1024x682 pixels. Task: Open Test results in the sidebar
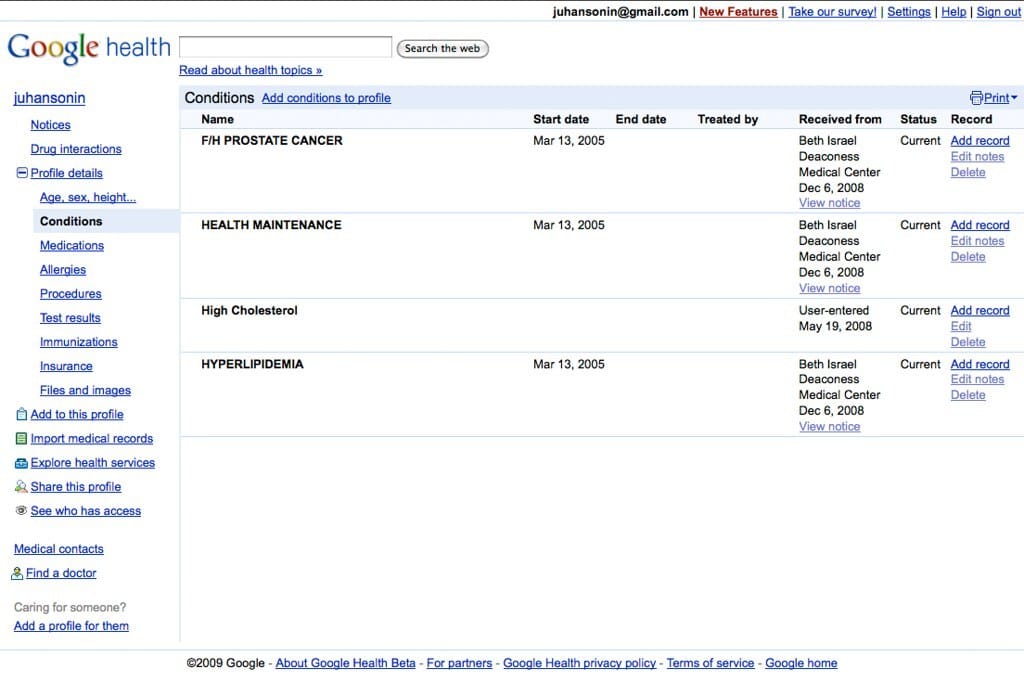(70, 318)
